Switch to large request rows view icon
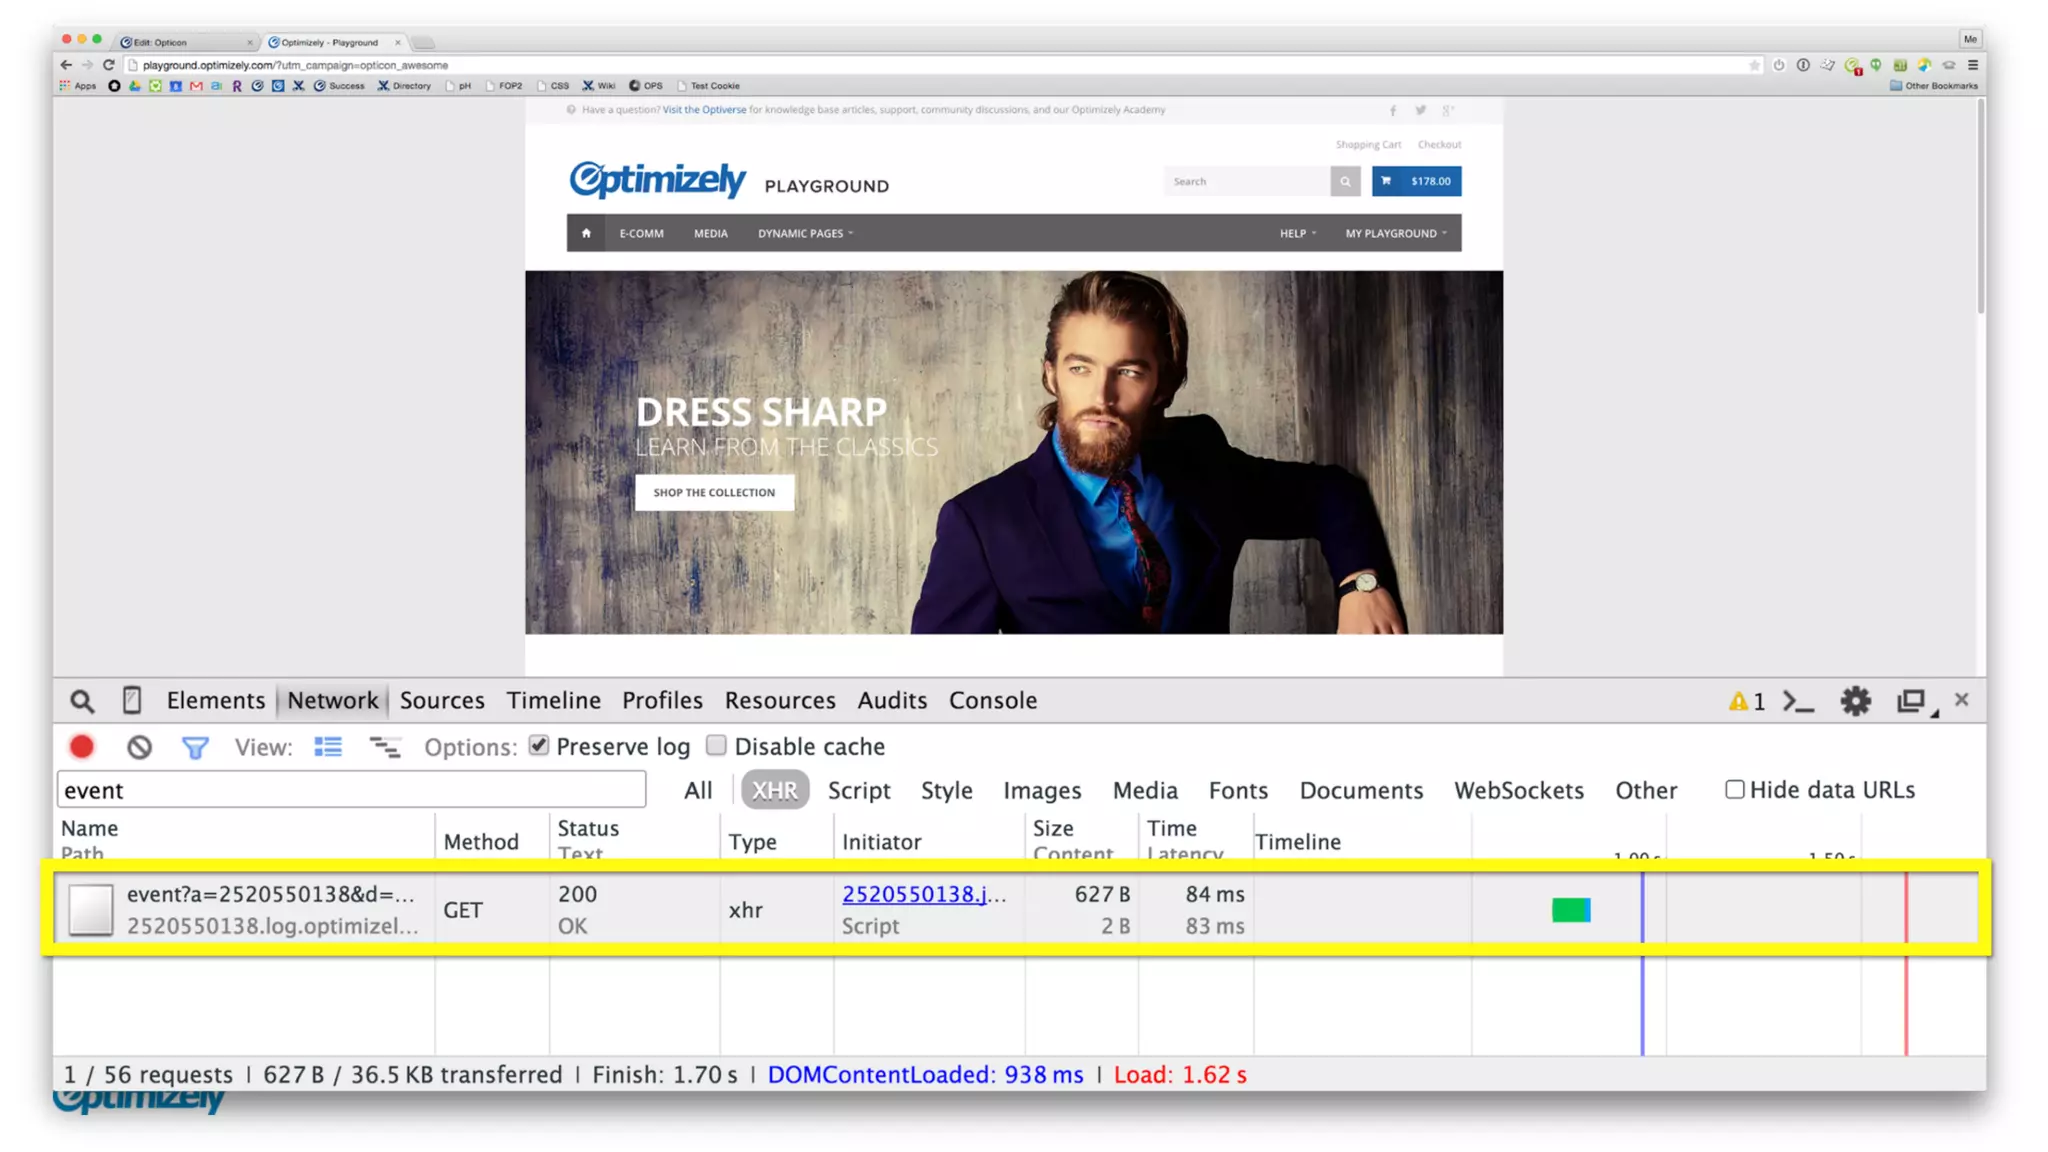 click(x=328, y=747)
